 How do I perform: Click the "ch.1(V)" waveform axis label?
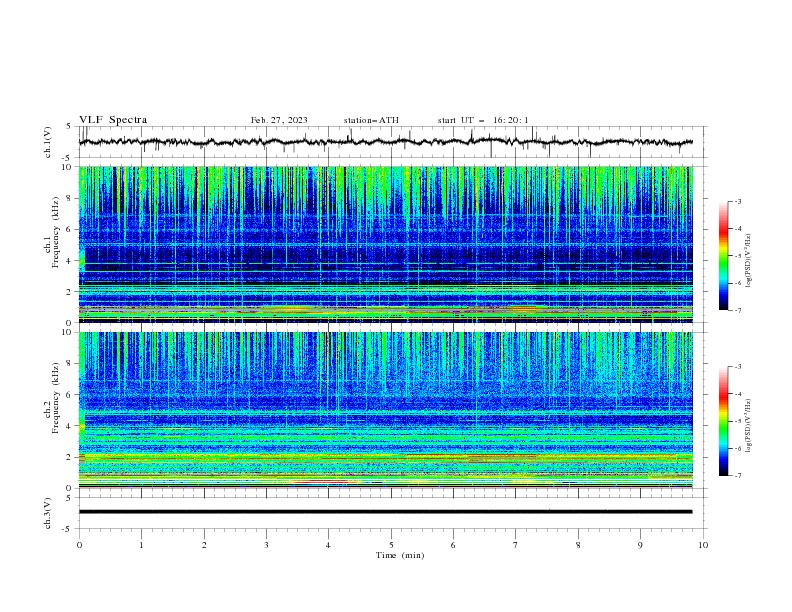pyautogui.click(x=48, y=142)
